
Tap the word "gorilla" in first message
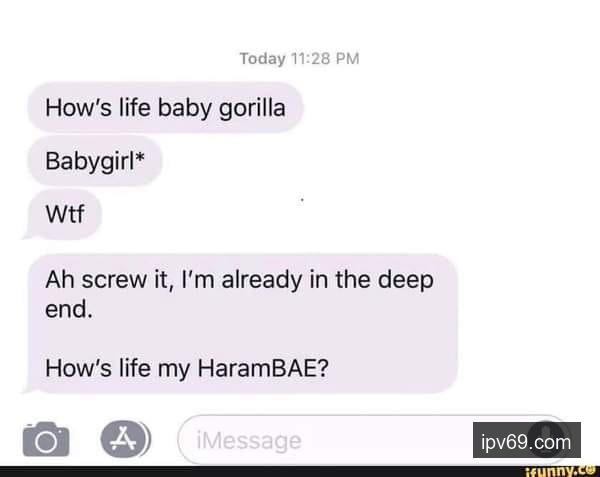point(252,108)
